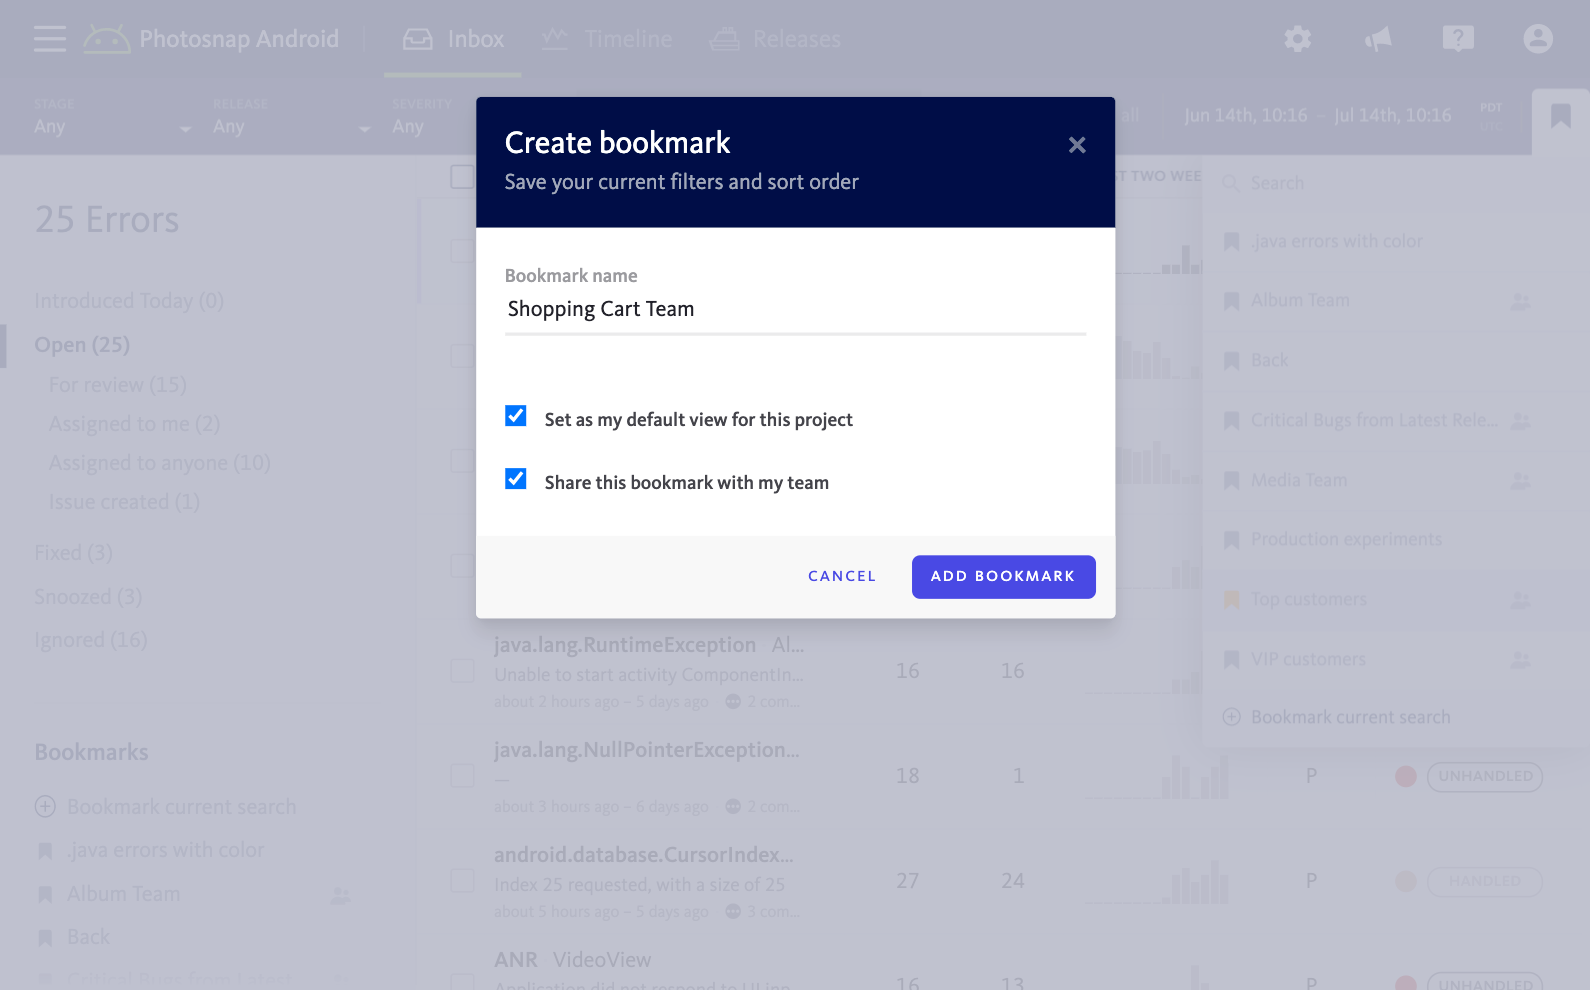Tick the select-all errors checkbox

click(462, 177)
